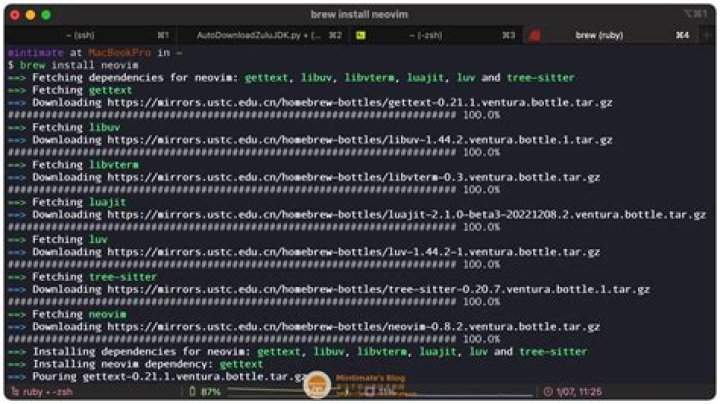Open the luajit-2.1.0-beta3 bottle download URL

pyautogui.click(x=406, y=214)
